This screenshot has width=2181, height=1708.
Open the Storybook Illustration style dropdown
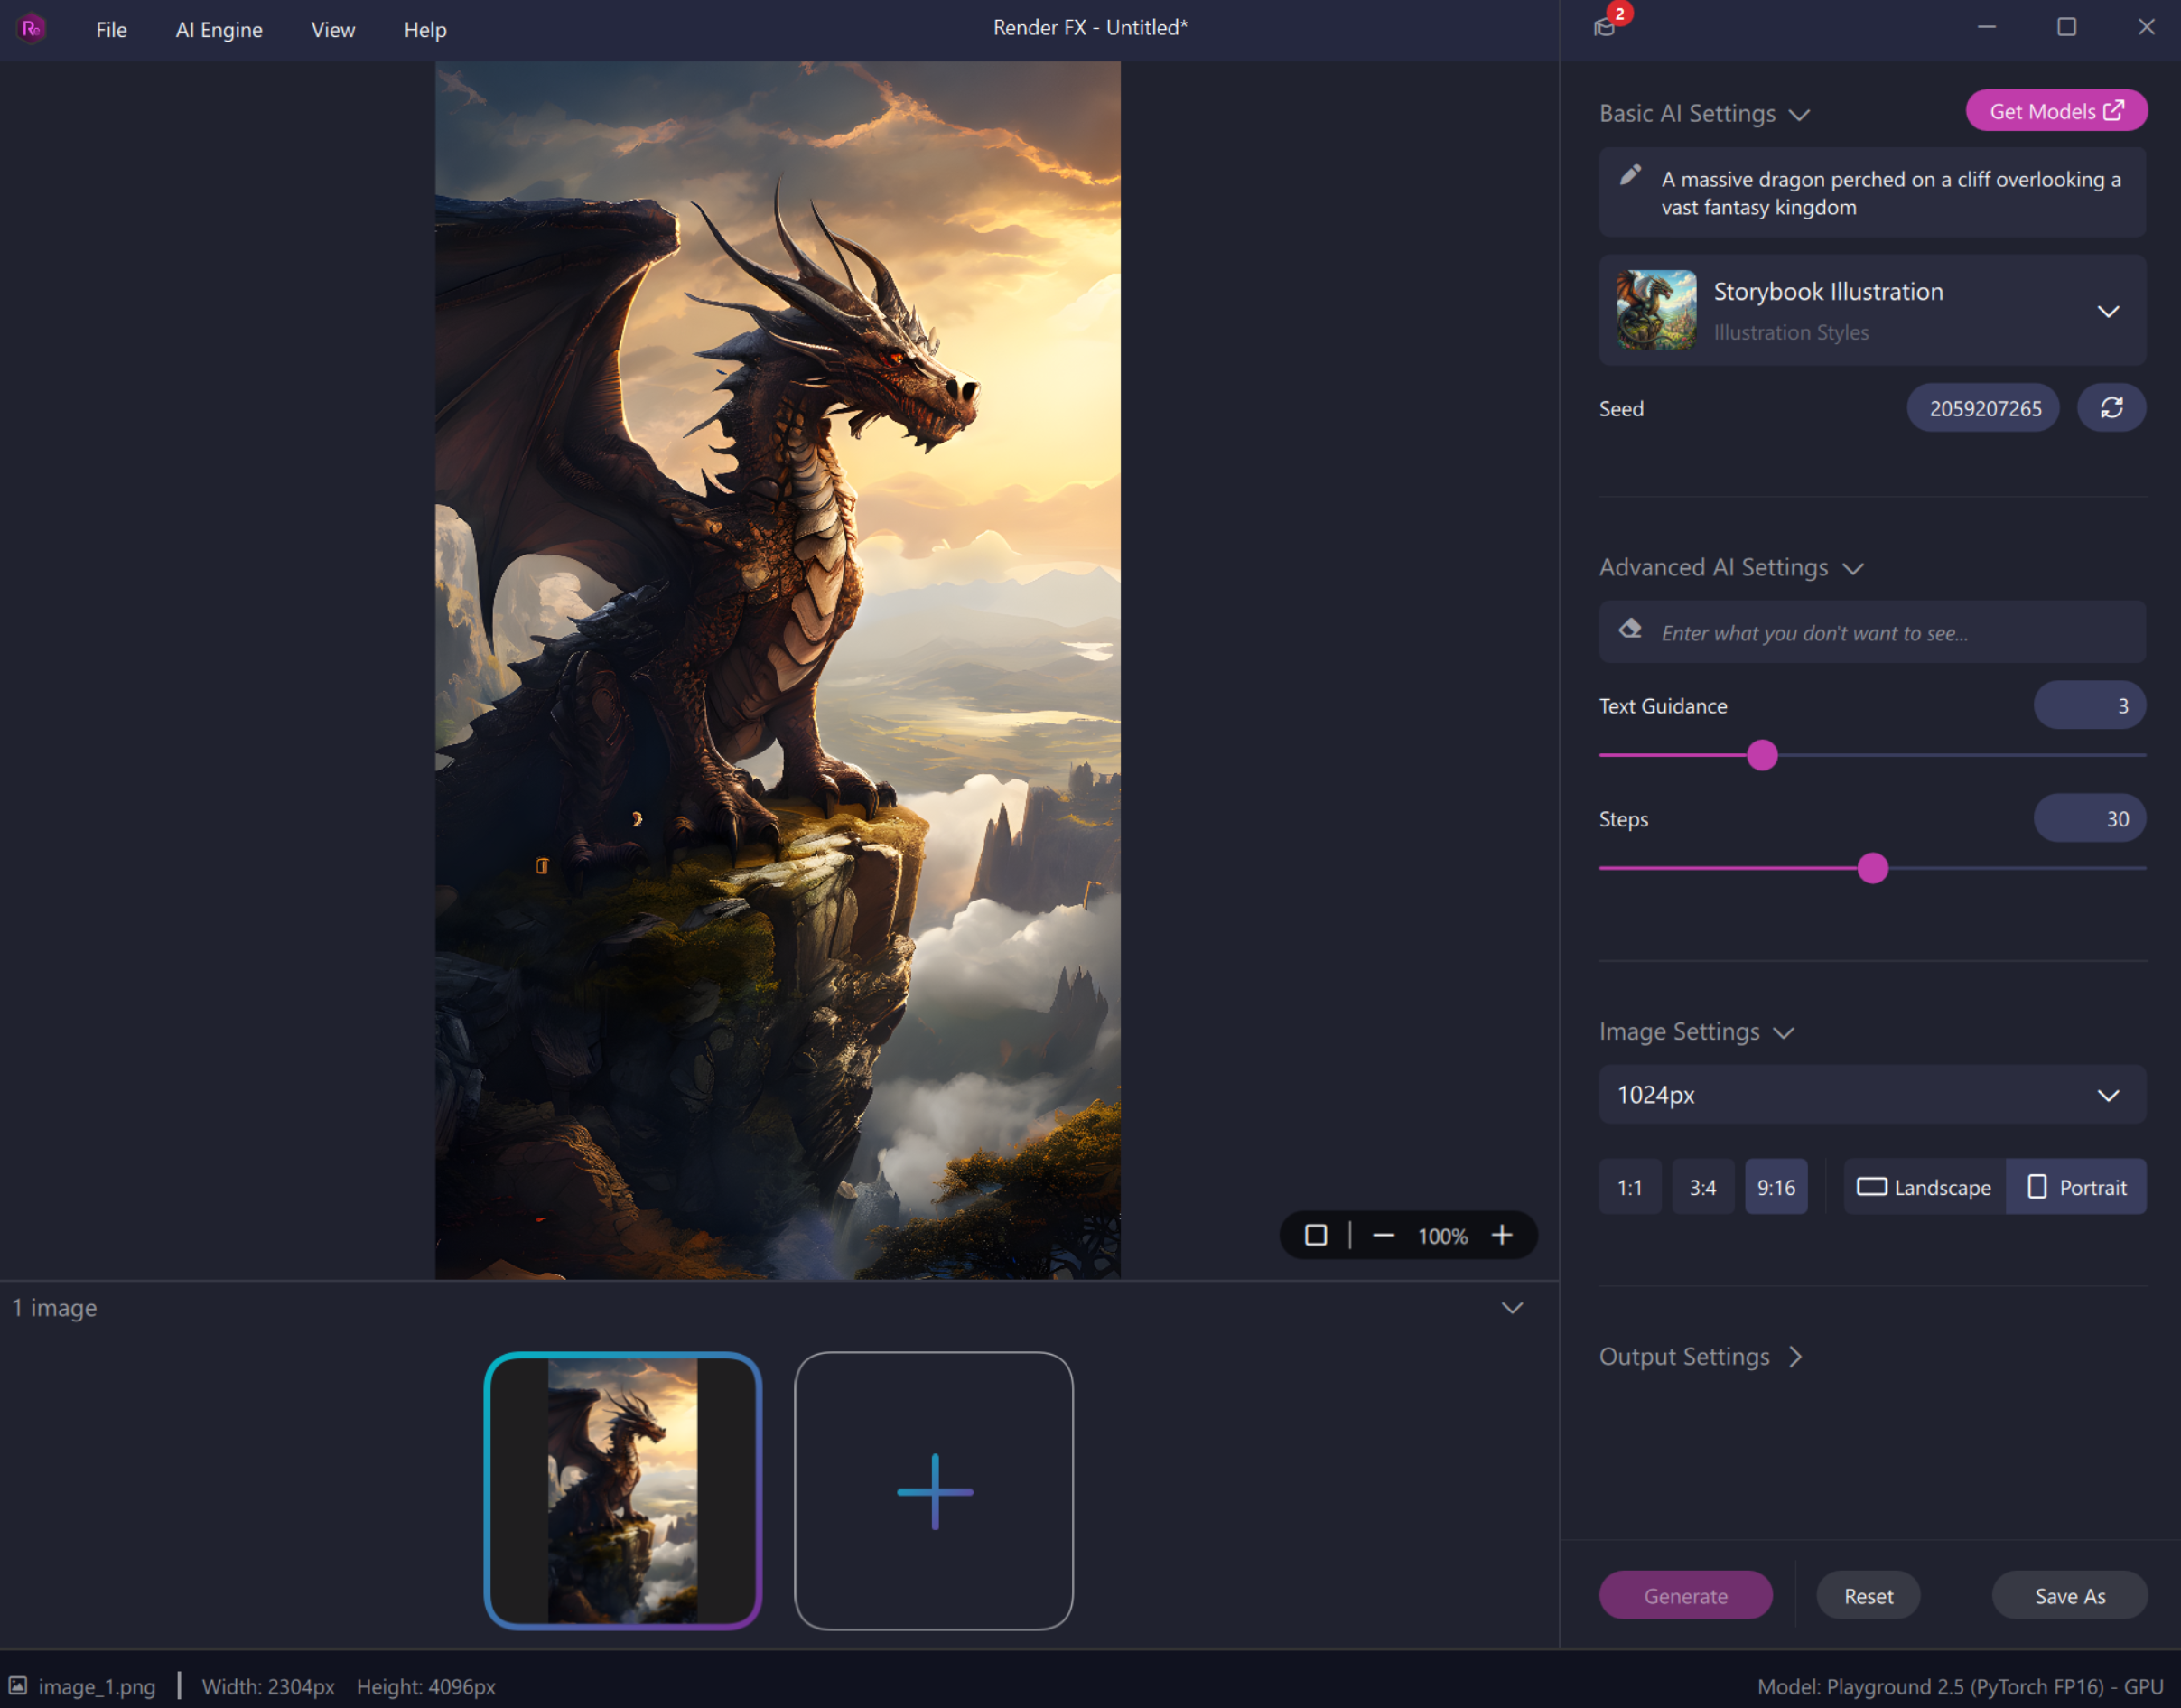(x=2108, y=311)
